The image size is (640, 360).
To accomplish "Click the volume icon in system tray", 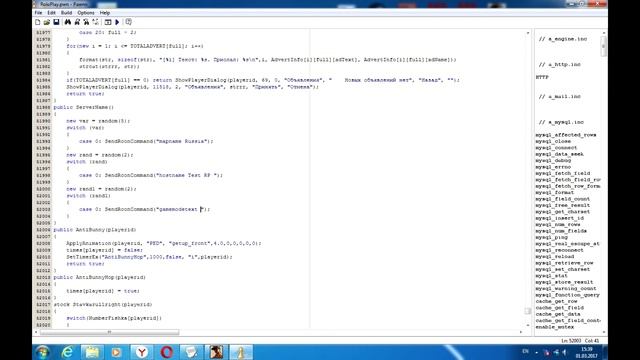I will click(565, 352).
